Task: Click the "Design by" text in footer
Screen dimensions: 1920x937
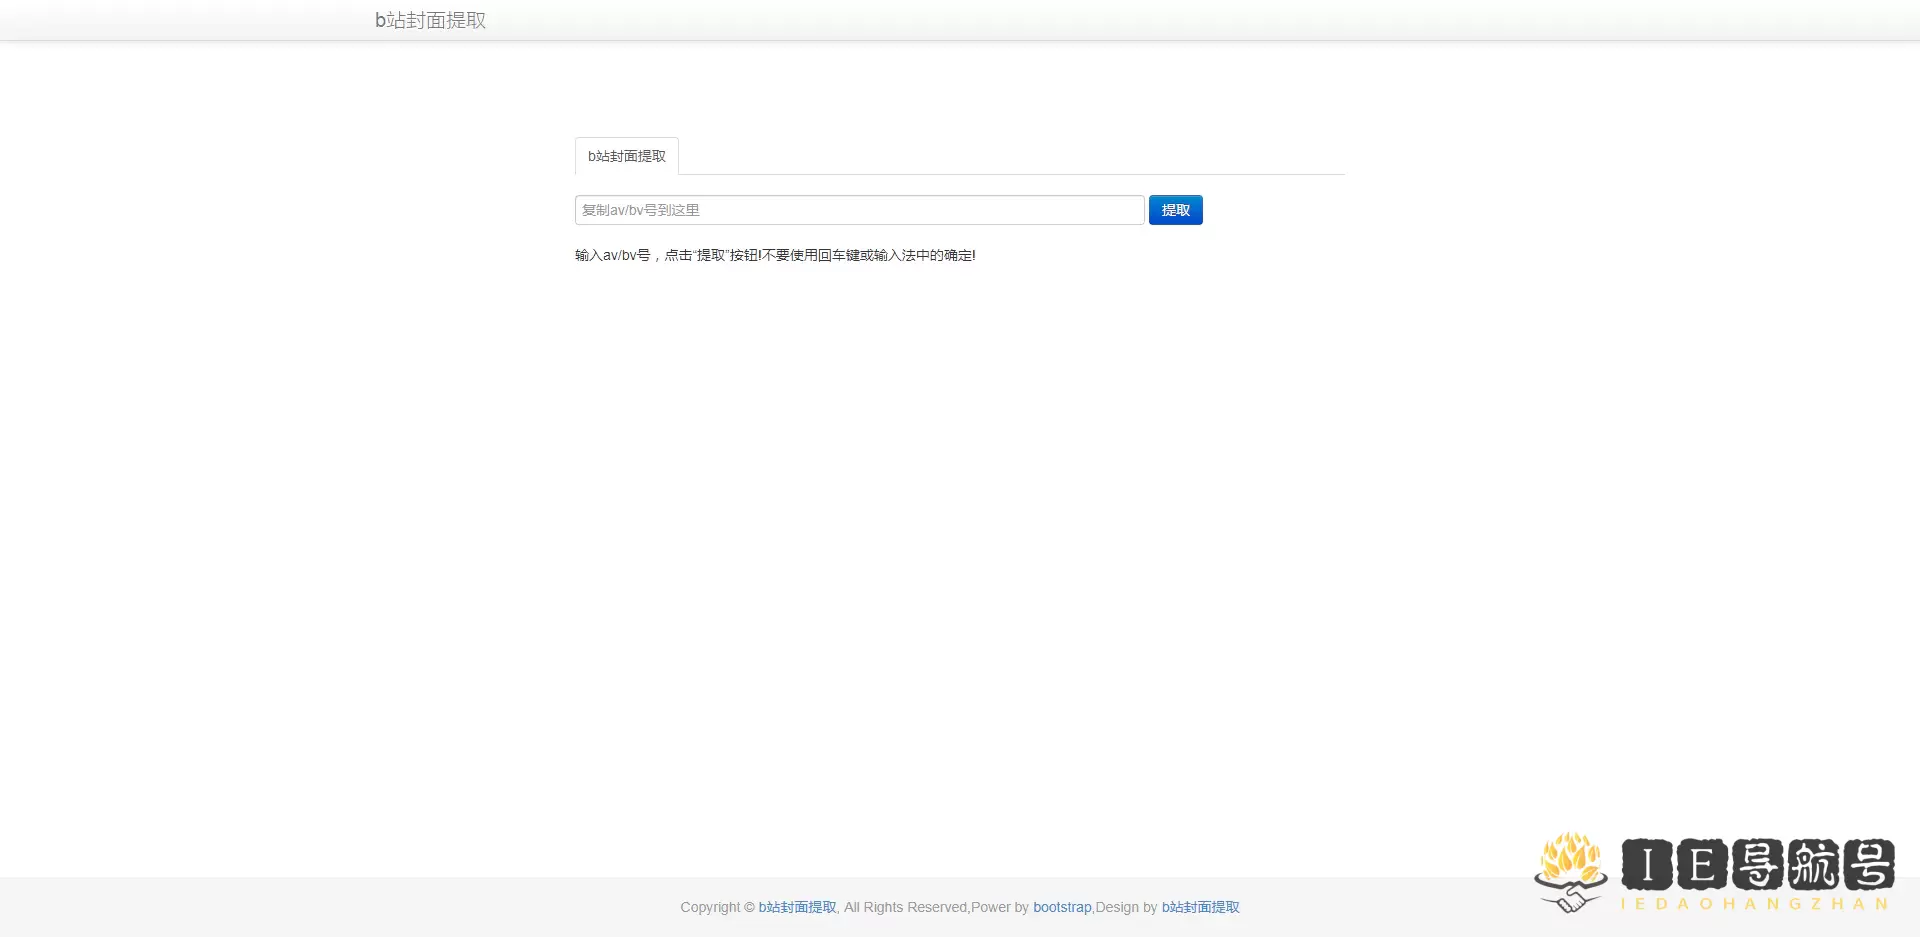Action: [x=1126, y=907]
